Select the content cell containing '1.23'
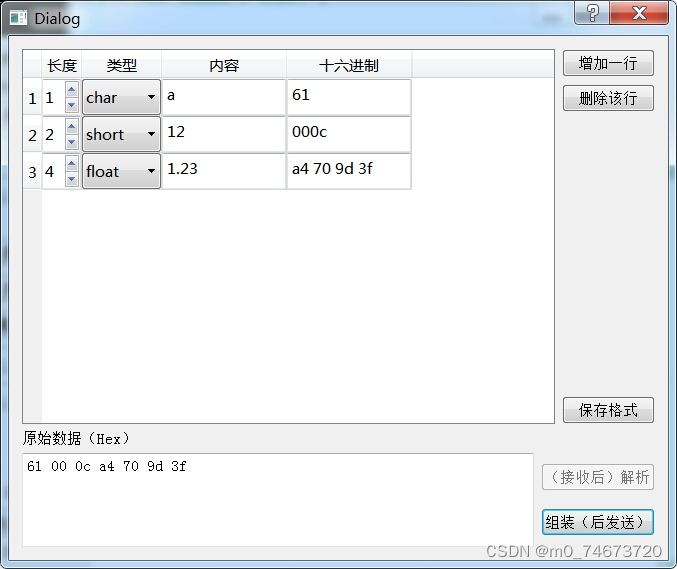 tap(224, 171)
